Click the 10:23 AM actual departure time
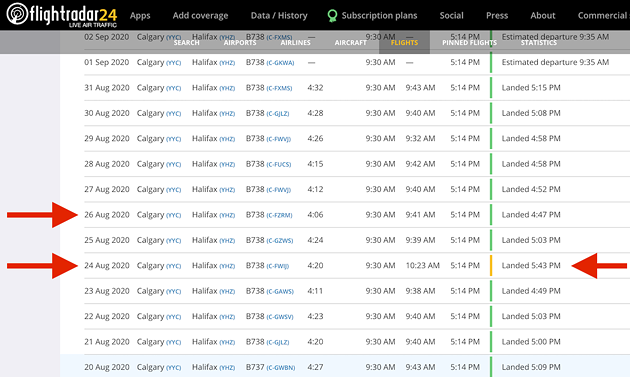The image size is (630, 377). pos(422,266)
